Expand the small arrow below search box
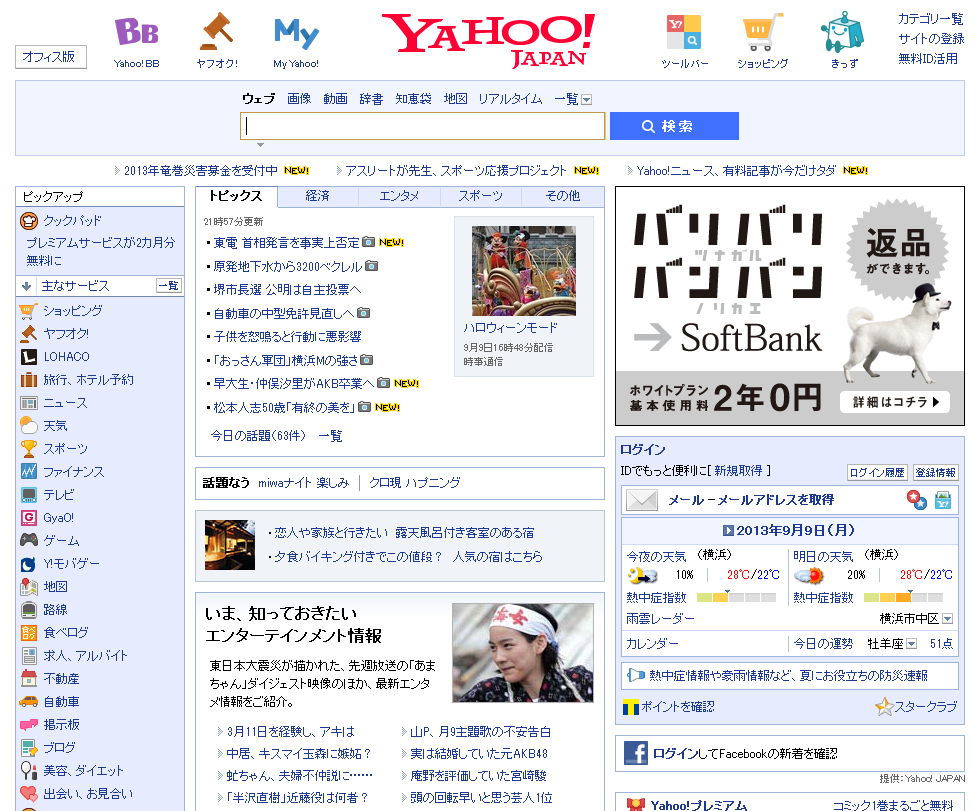The width and height of the screenshot is (980, 811). pos(261,145)
